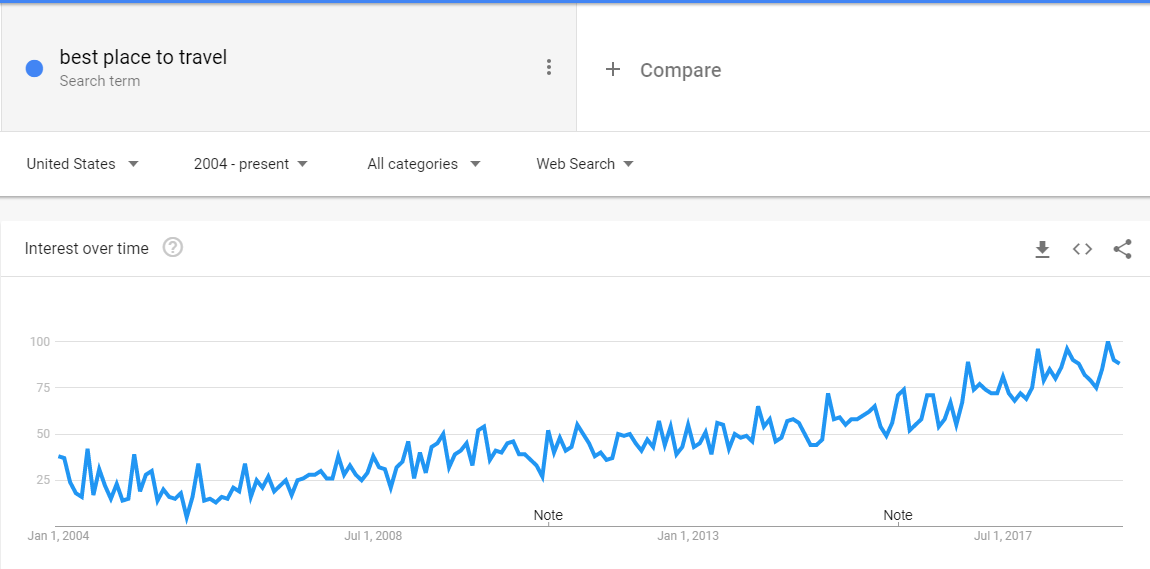
Task: Click the Jan 1, 2004 axis label
Action: [x=59, y=536]
